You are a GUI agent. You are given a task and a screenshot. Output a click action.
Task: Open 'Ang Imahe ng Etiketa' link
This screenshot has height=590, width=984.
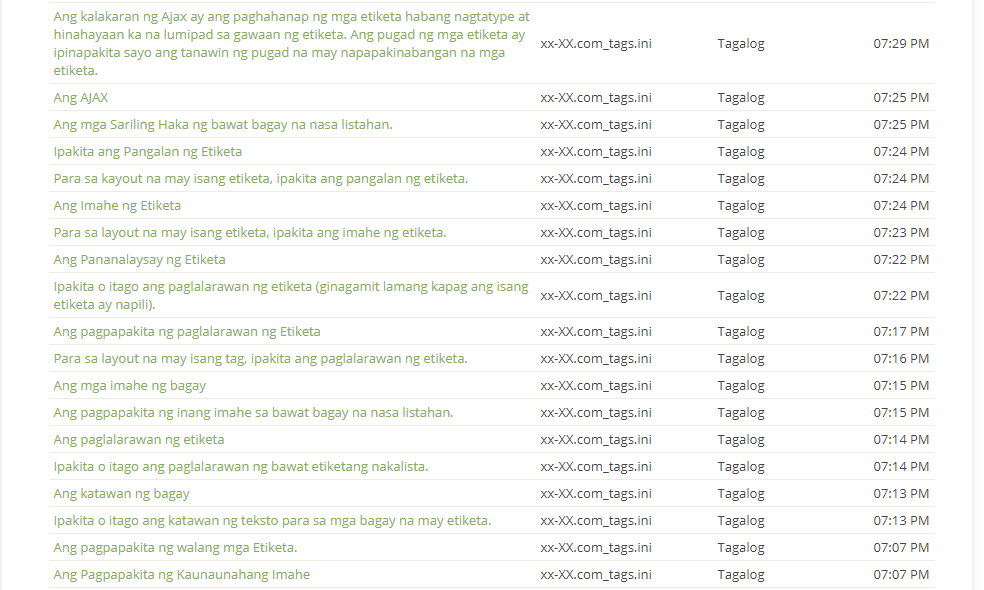[x=117, y=206]
